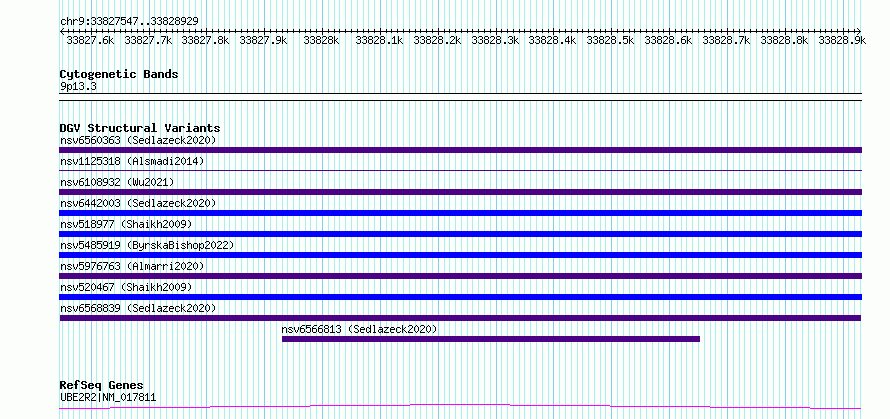890x419 pixels.
Task: Click the 33828.8k ruler tick label
Action: [784, 40]
